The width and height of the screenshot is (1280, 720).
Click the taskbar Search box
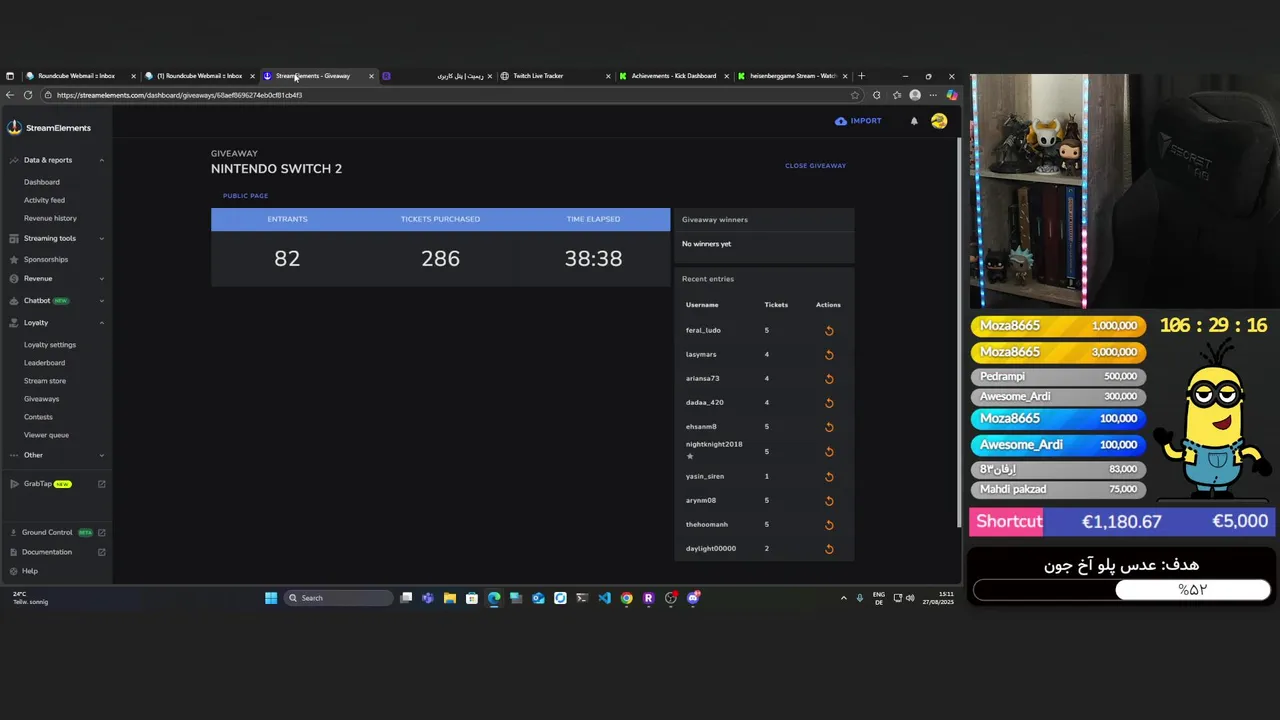[338, 598]
